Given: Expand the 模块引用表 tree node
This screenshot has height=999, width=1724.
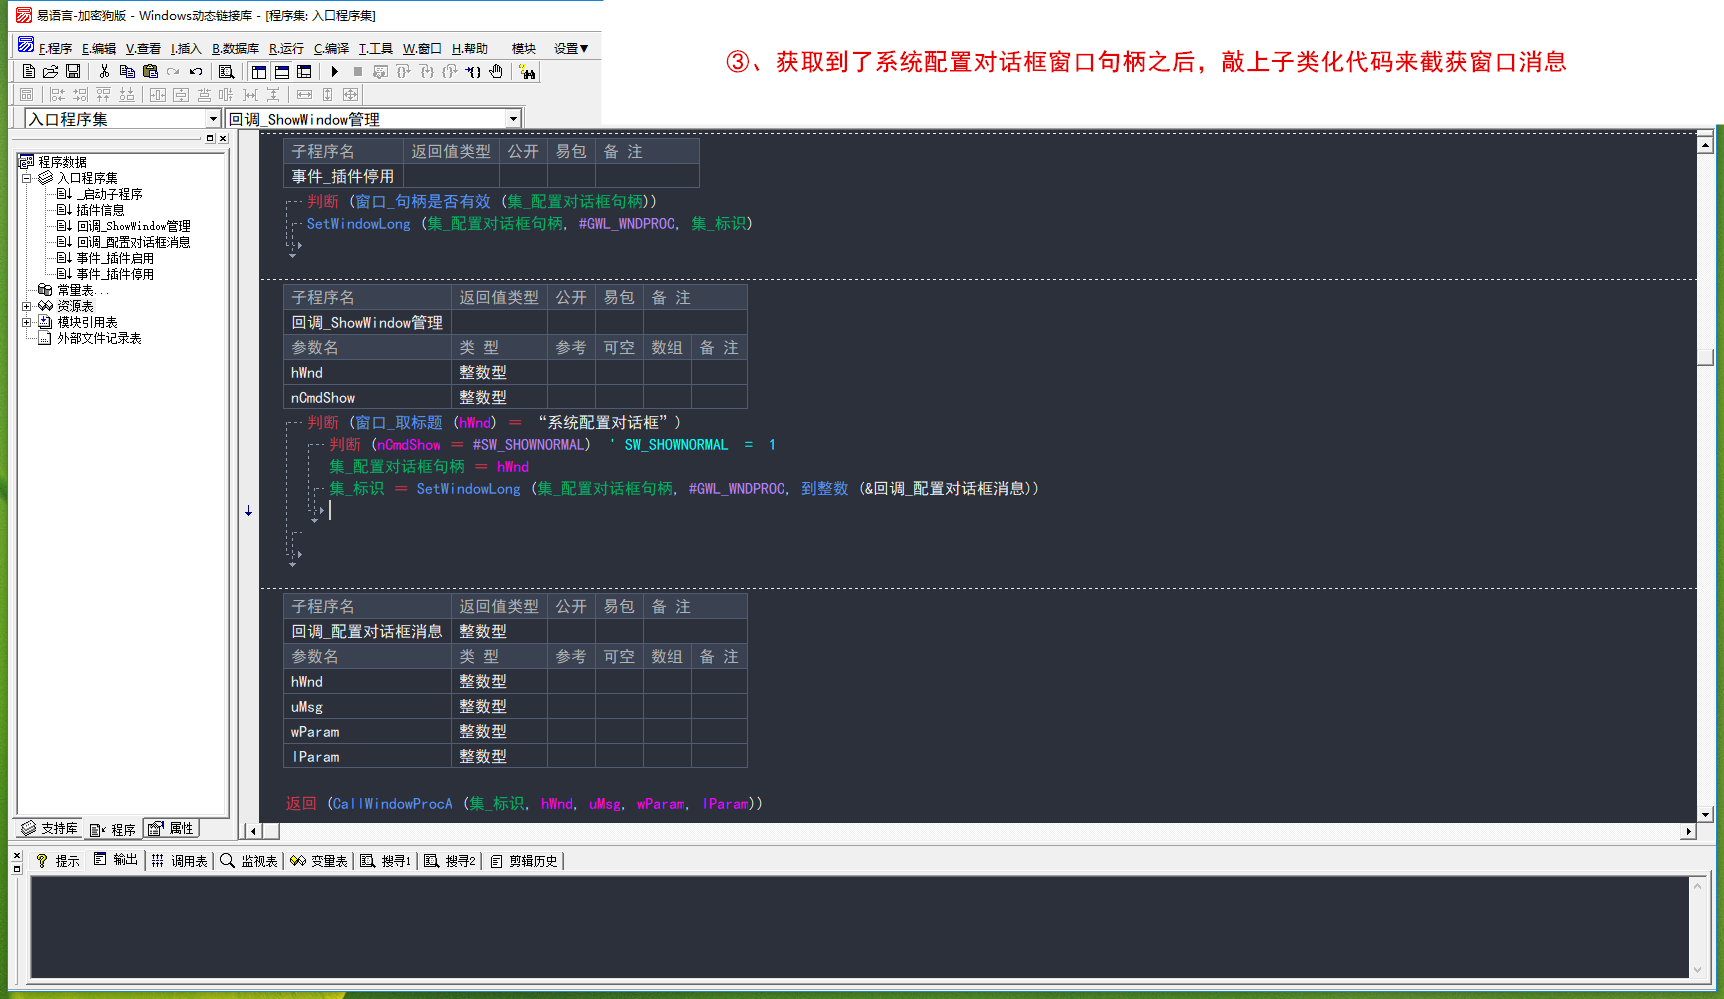Looking at the screenshot, I should pyautogui.click(x=27, y=322).
